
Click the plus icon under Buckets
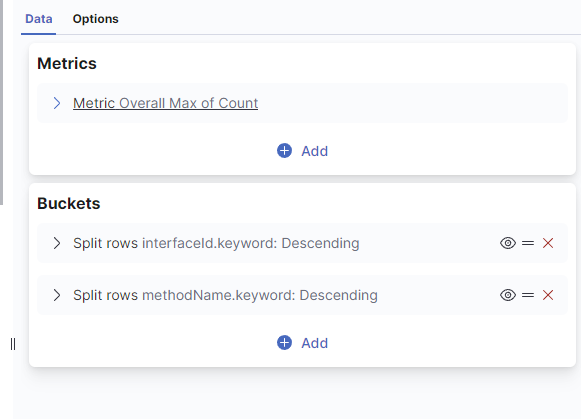point(285,343)
